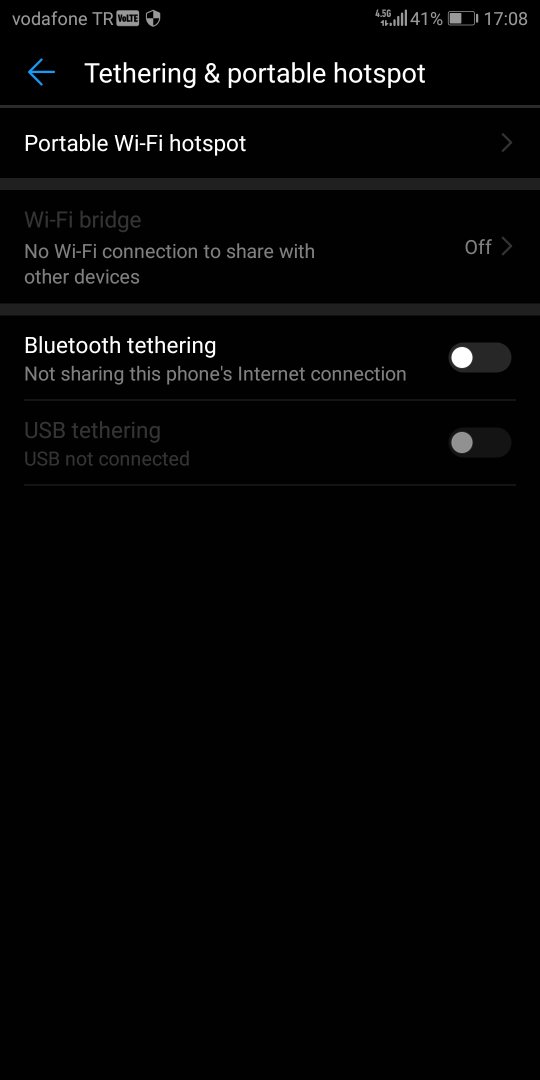Toggle the USB tethering switch
The height and width of the screenshot is (1080, 540).
point(480,442)
